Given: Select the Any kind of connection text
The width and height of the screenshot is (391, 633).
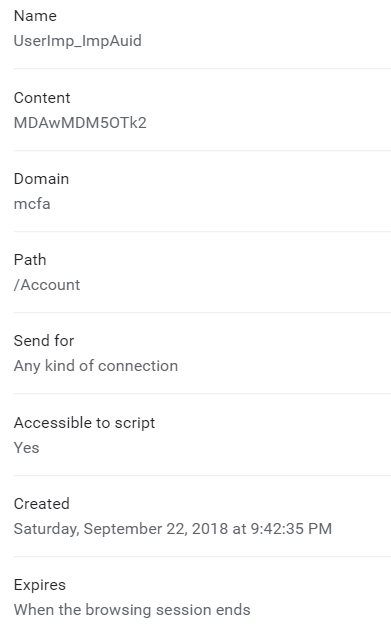Looking at the screenshot, I should 96,366.
